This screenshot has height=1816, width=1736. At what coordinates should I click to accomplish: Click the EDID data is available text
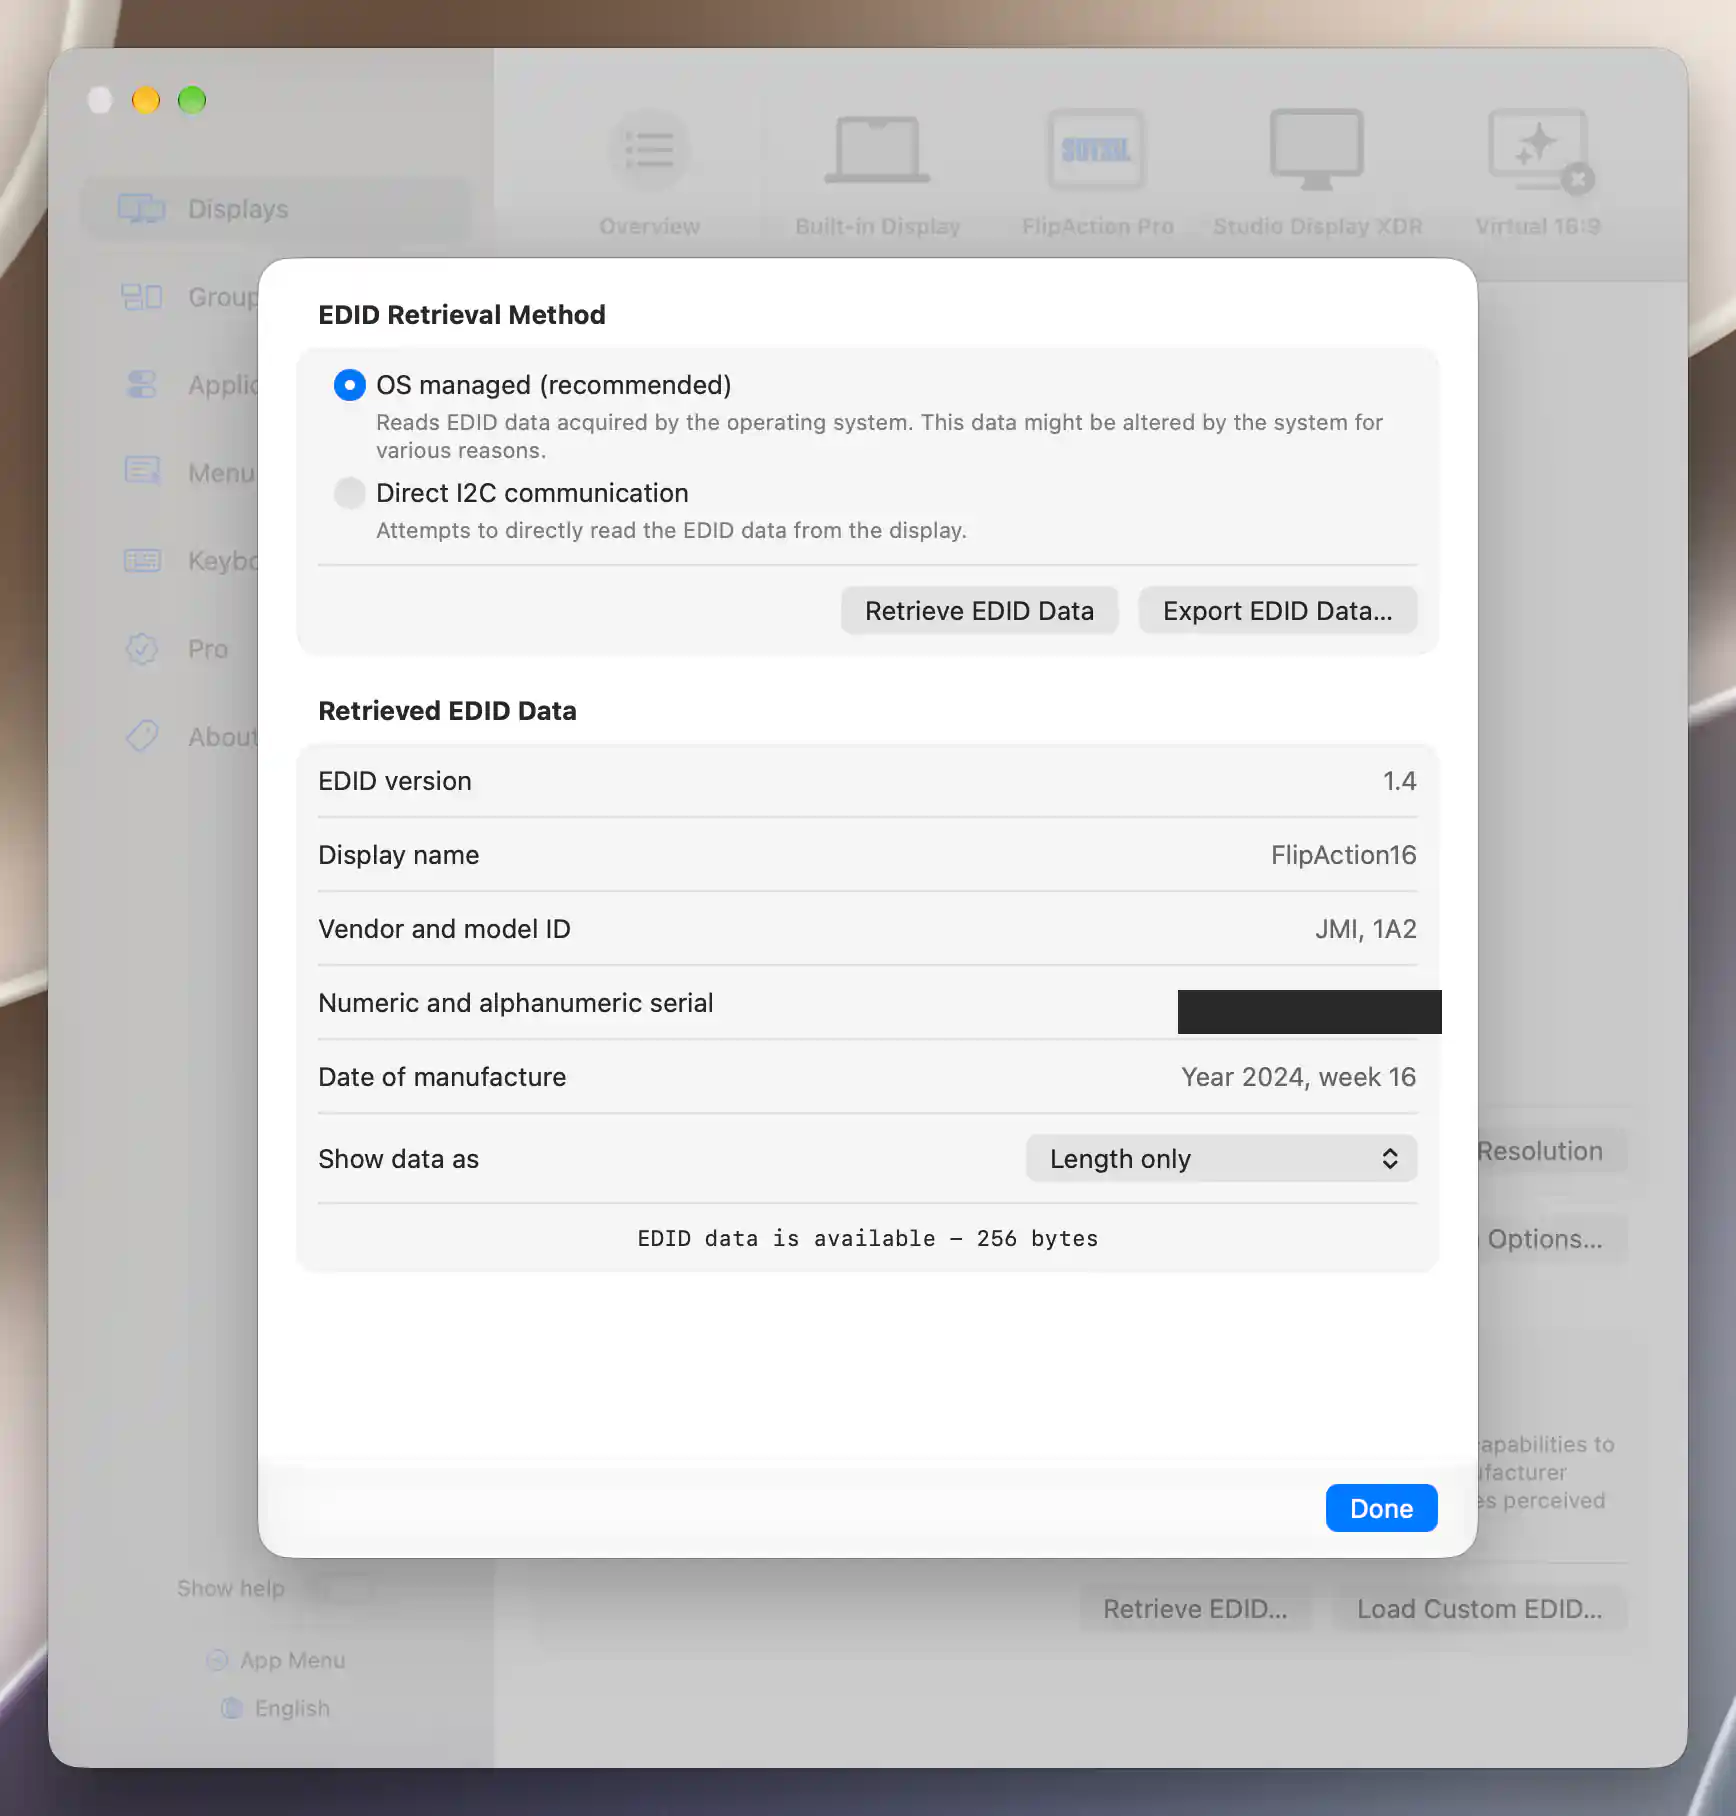[867, 1239]
